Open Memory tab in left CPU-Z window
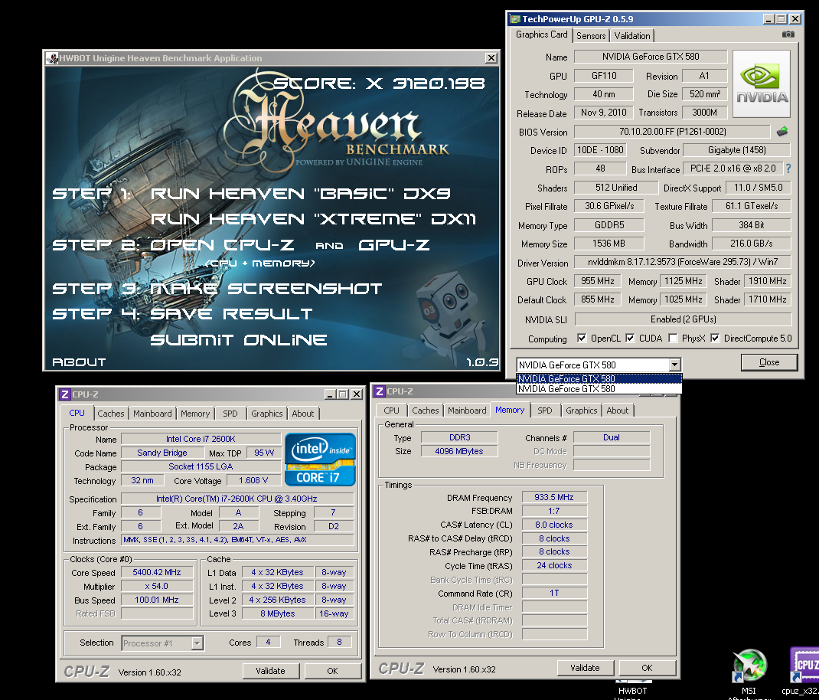819x700 pixels. click(x=195, y=413)
